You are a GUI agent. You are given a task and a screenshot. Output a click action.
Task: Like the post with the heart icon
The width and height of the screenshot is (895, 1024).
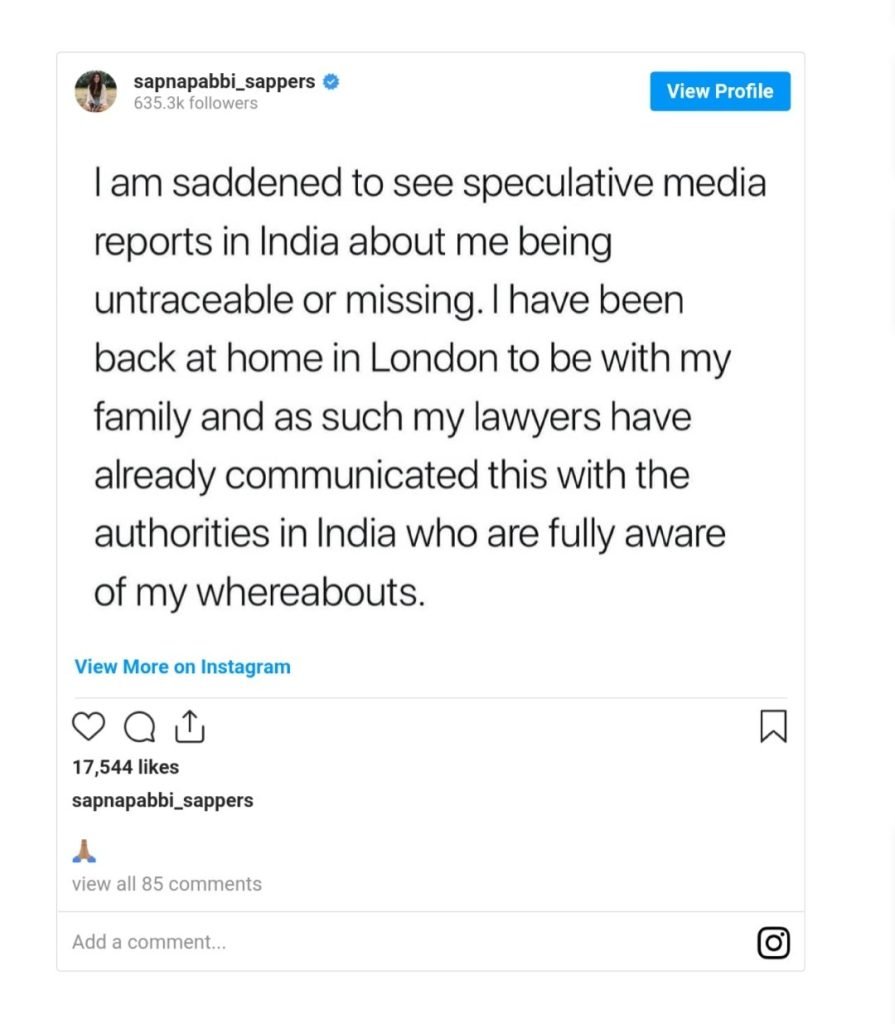[88, 727]
